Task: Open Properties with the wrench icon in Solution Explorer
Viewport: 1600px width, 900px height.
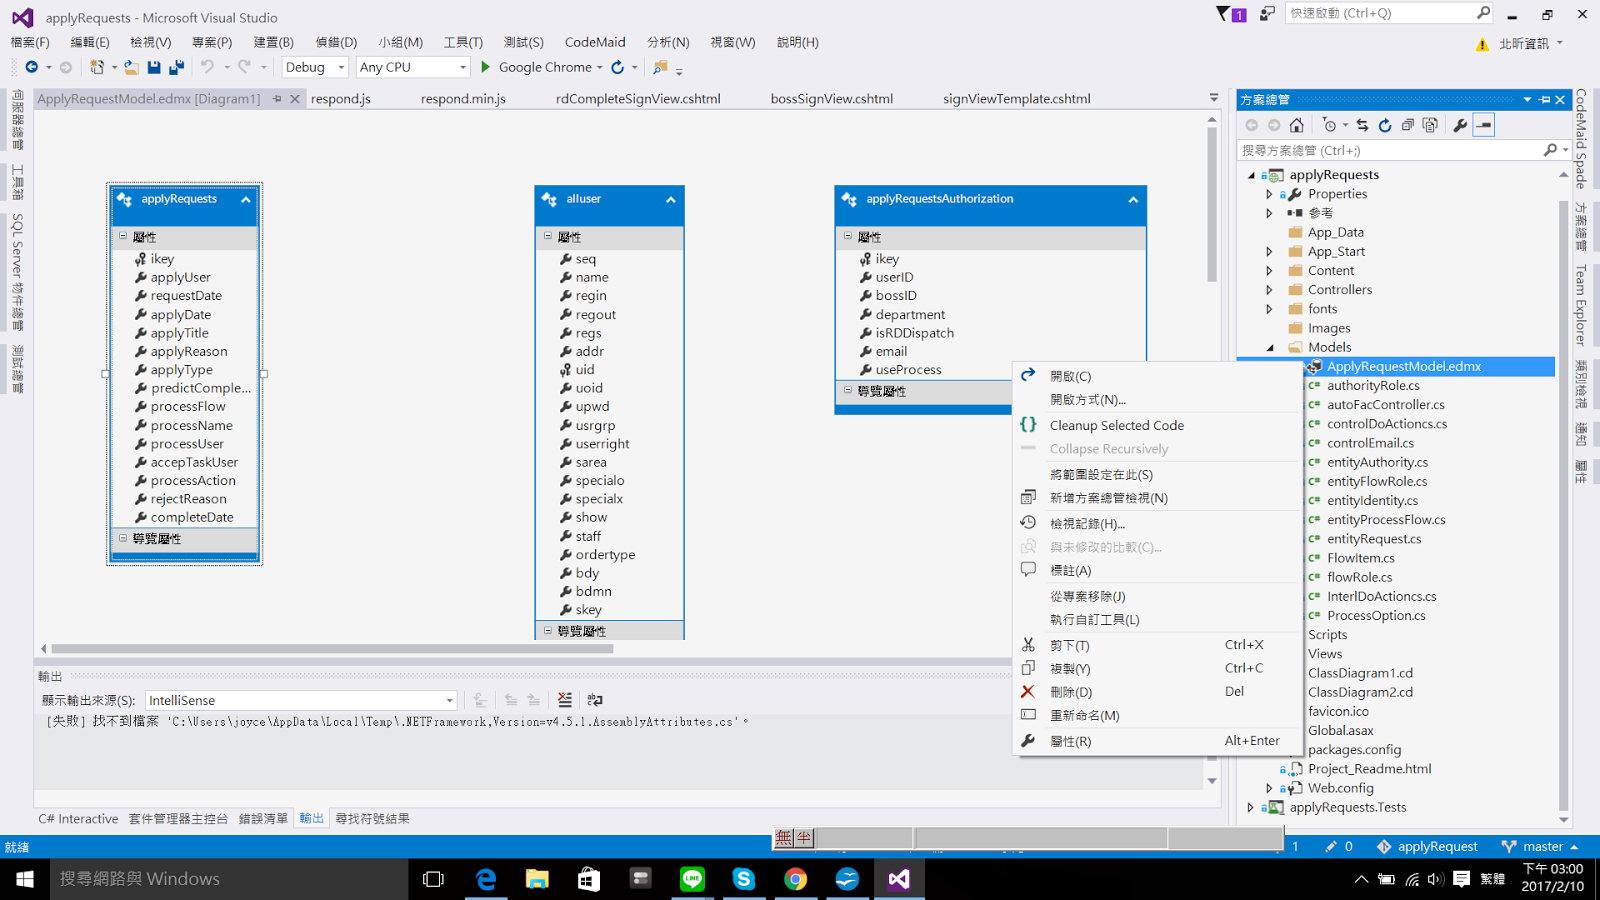Action: pyautogui.click(x=1462, y=124)
